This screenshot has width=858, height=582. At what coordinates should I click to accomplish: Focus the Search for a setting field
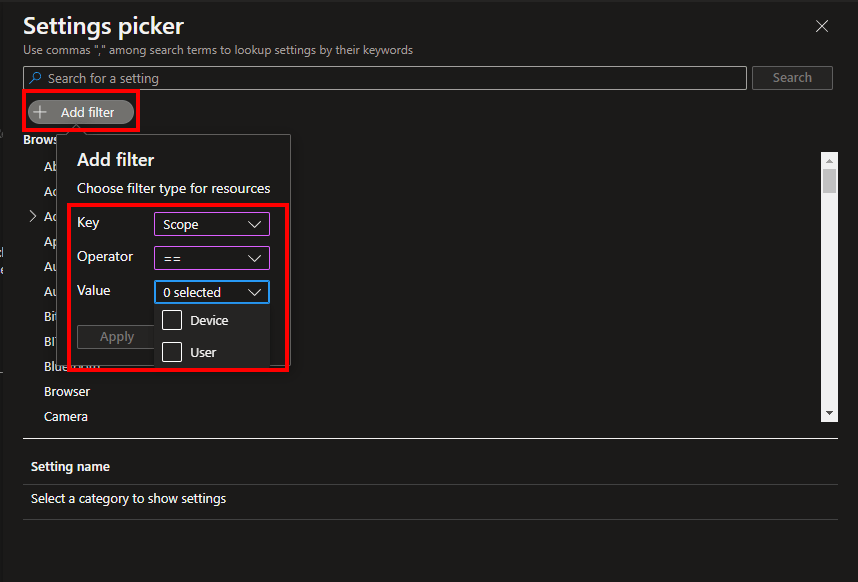coord(390,78)
